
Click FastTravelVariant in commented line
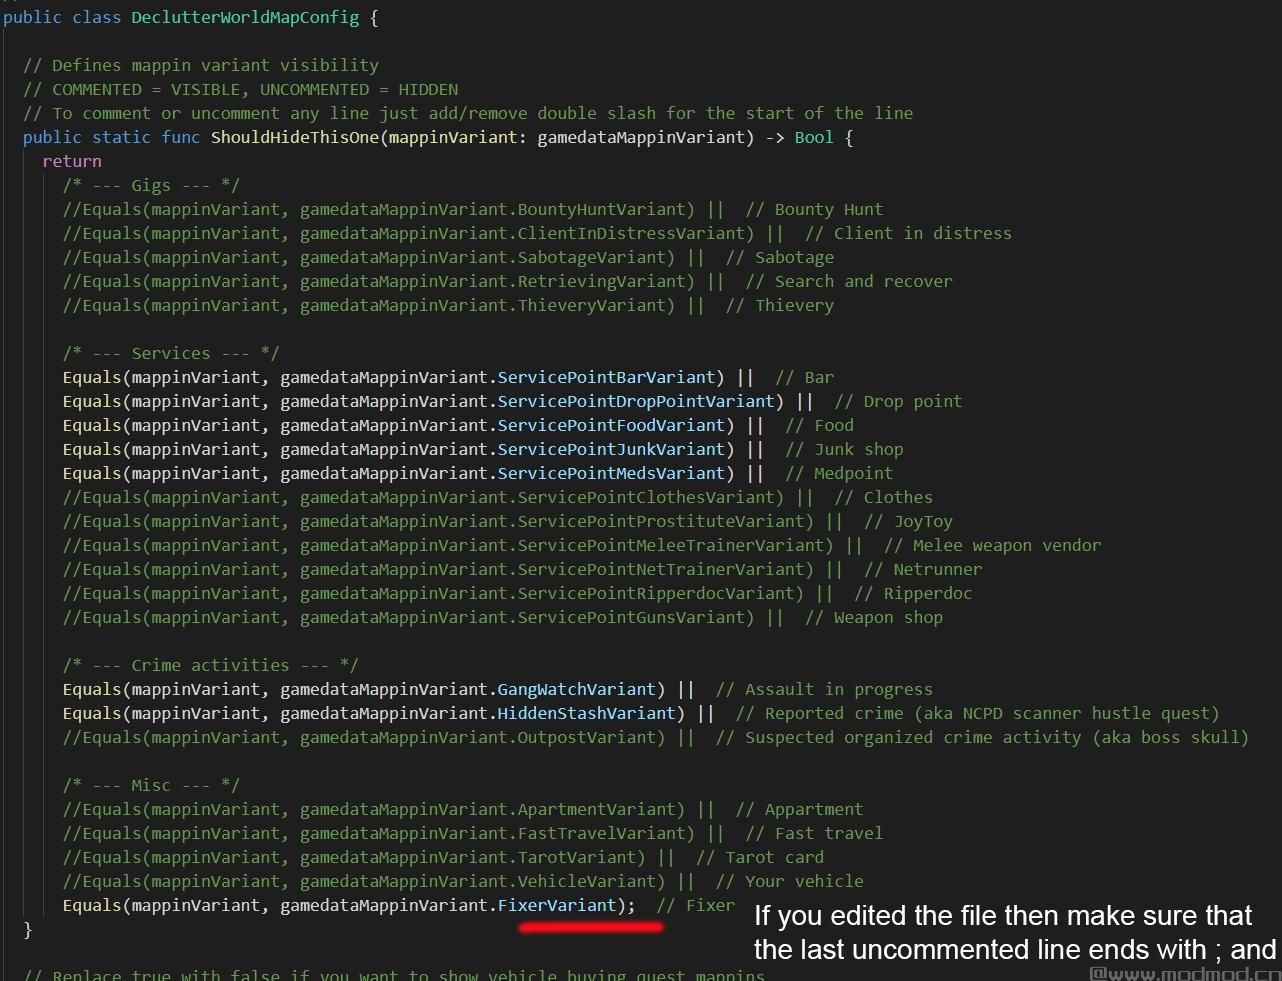[601, 833]
